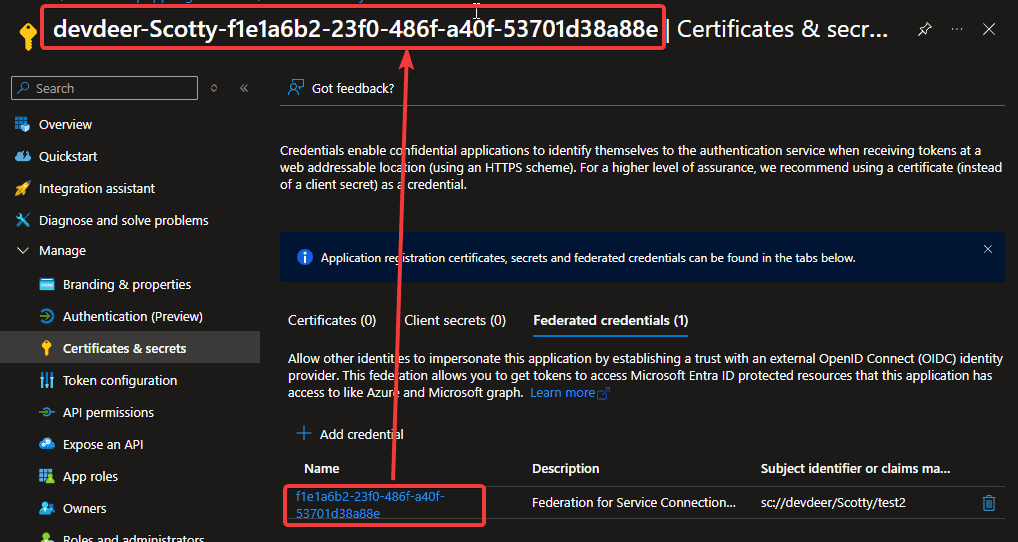Open Integration assistant
The height and width of the screenshot is (542, 1018).
coord(97,188)
